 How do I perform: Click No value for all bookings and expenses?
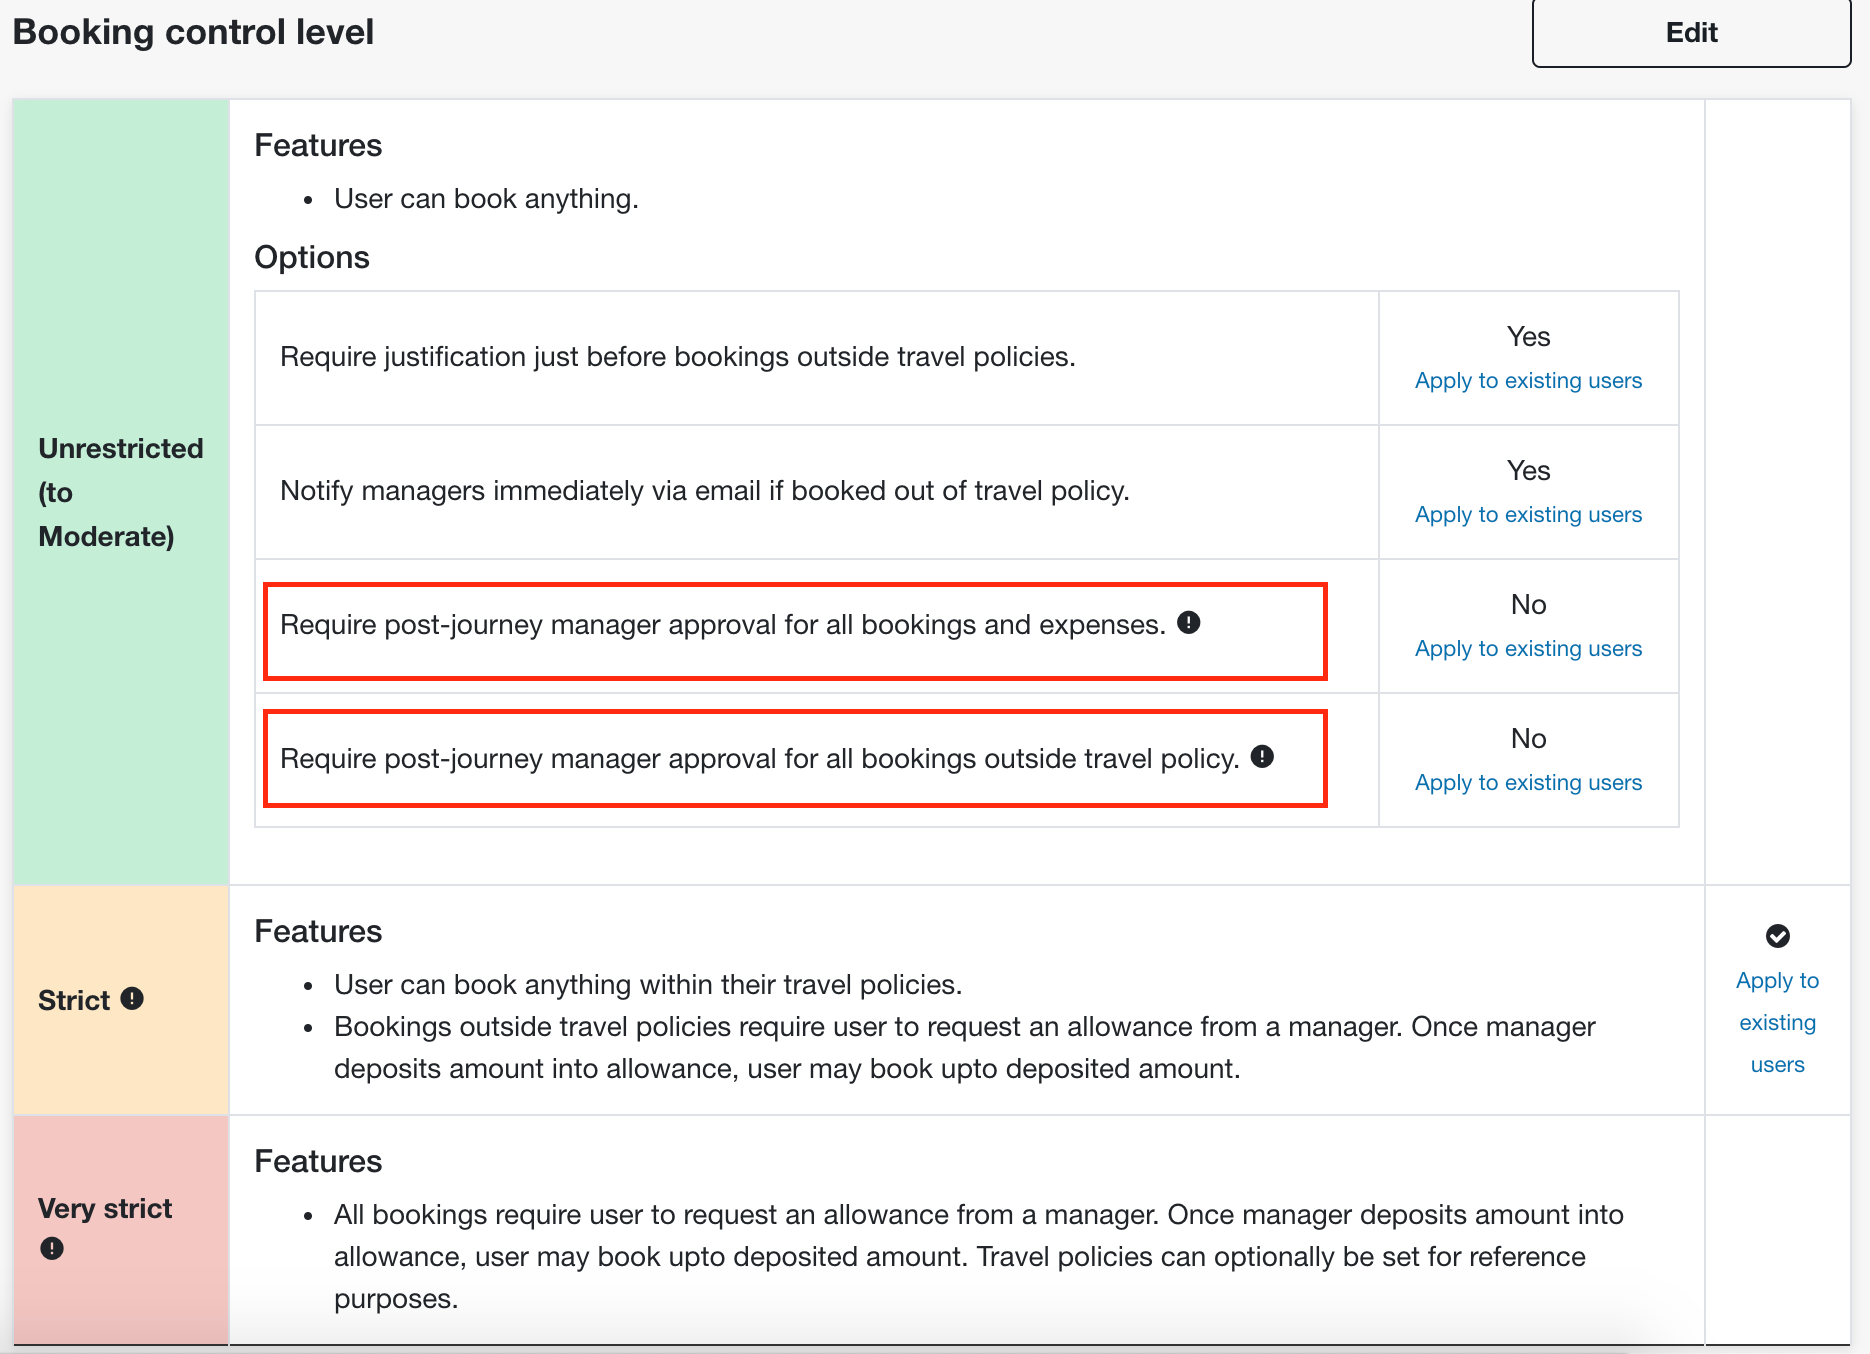(1528, 605)
